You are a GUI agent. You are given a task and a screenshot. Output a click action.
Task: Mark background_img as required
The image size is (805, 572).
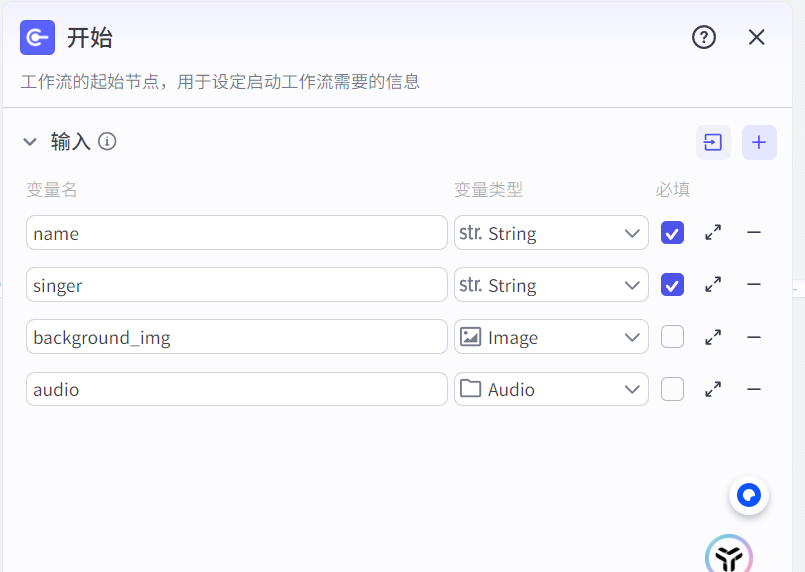(672, 337)
